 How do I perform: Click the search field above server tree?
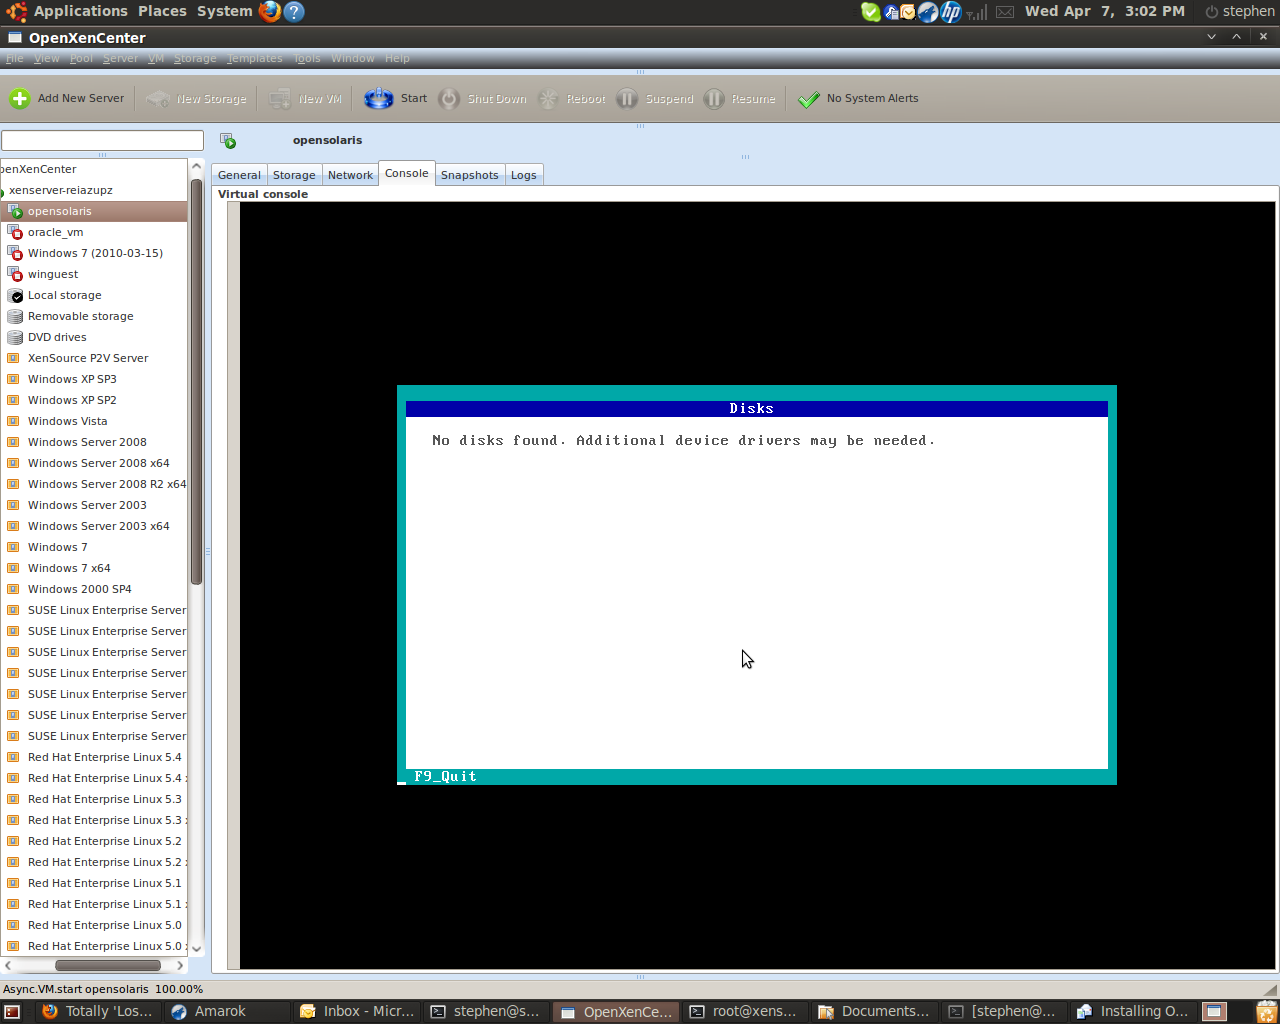point(102,140)
